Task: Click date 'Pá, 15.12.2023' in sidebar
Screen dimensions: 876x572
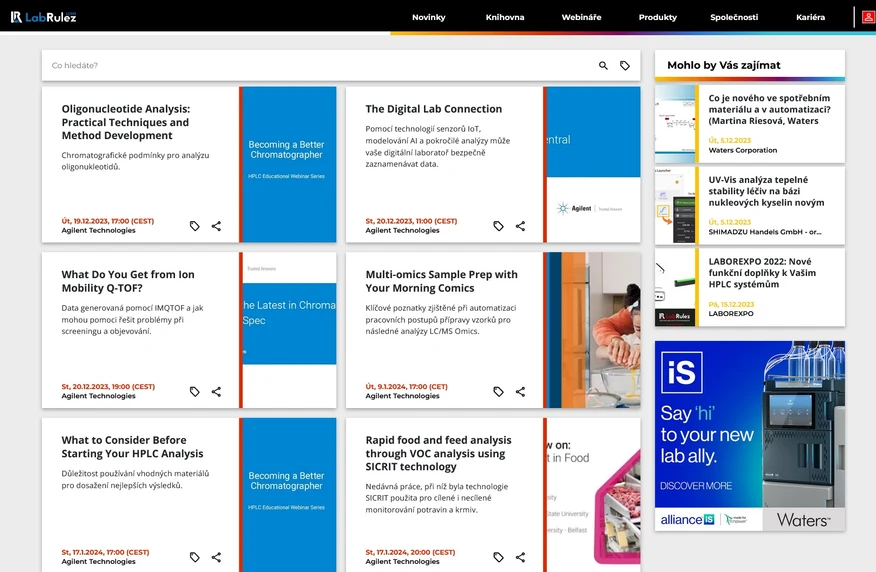Action: pos(731,304)
